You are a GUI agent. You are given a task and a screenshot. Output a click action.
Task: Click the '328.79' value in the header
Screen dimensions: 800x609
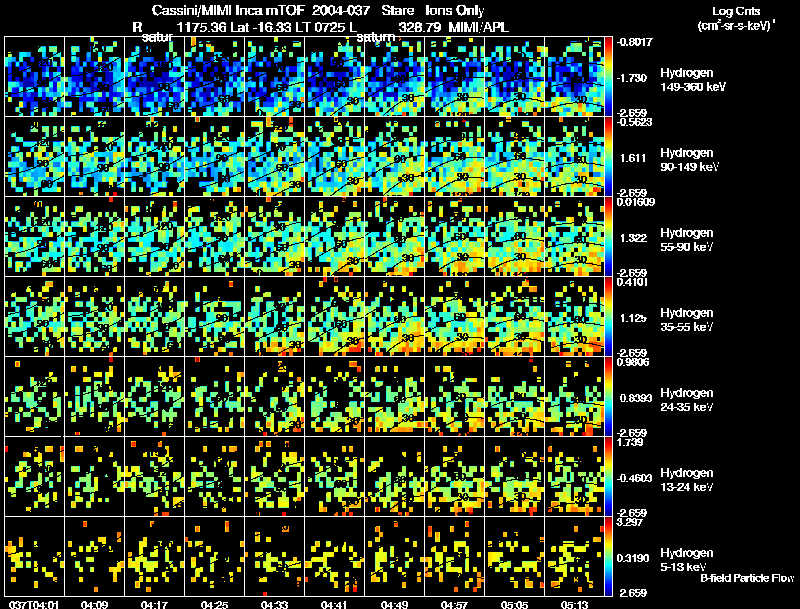click(421, 27)
